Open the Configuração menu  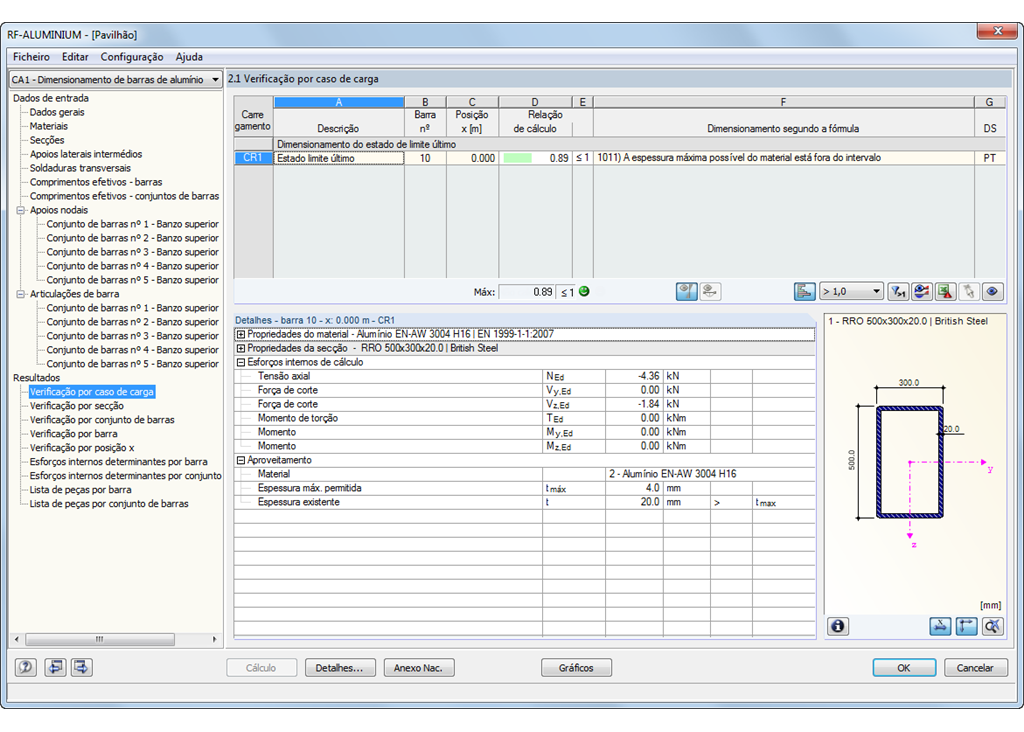(x=132, y=57)
